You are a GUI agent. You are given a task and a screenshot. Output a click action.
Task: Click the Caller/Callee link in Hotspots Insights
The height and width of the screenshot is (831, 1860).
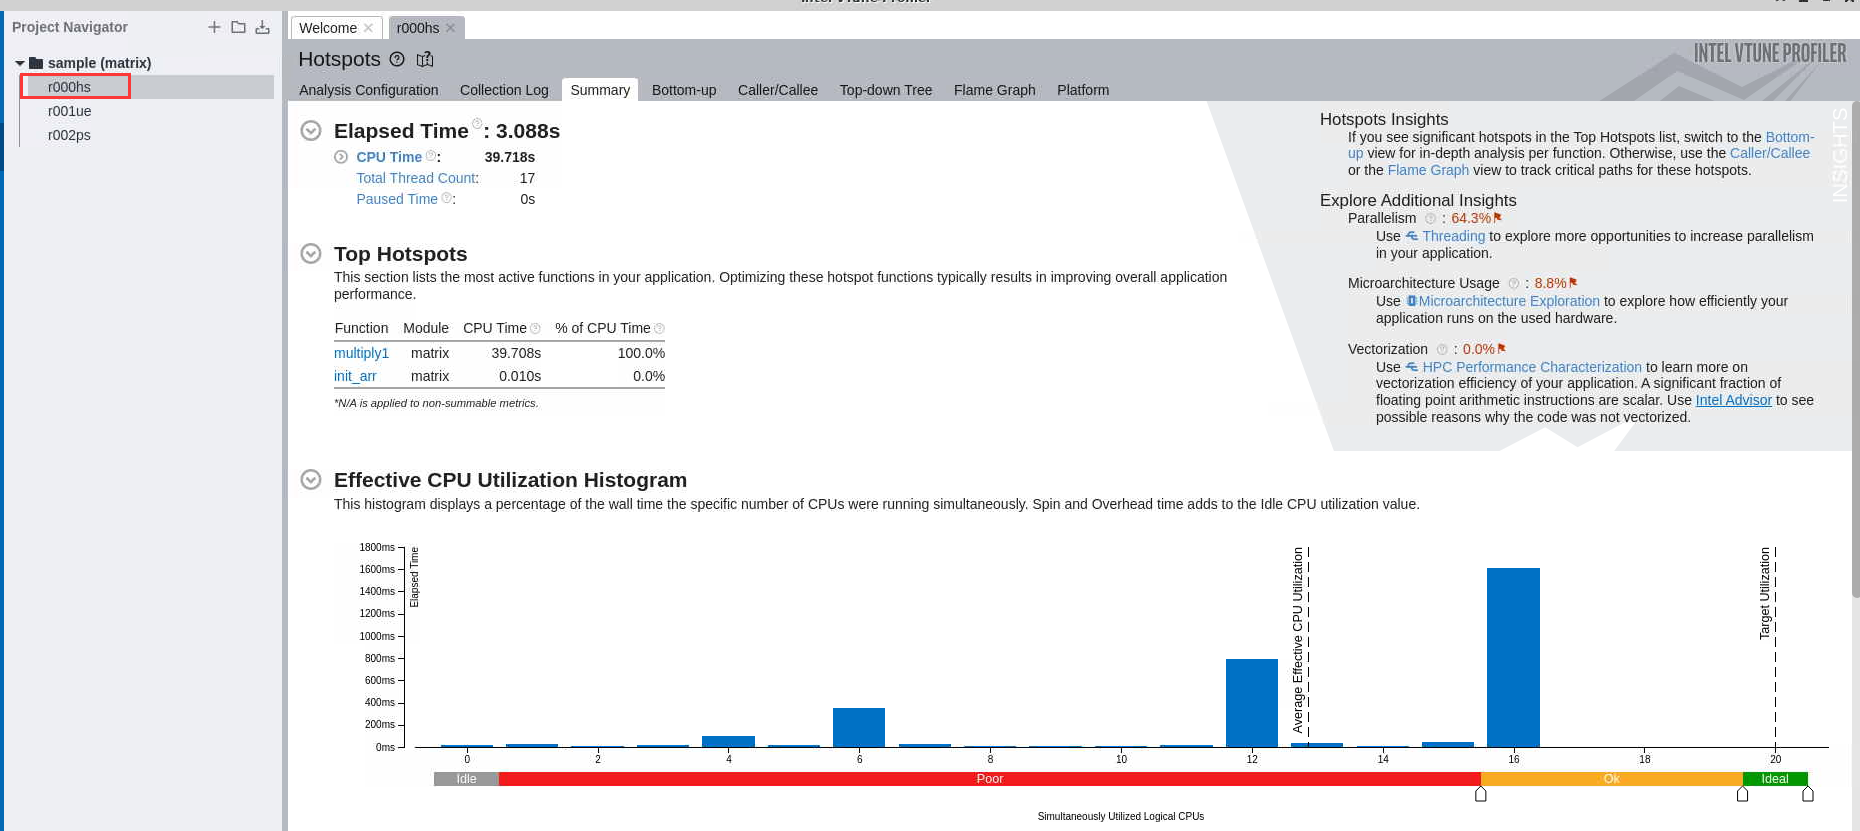1770,153
